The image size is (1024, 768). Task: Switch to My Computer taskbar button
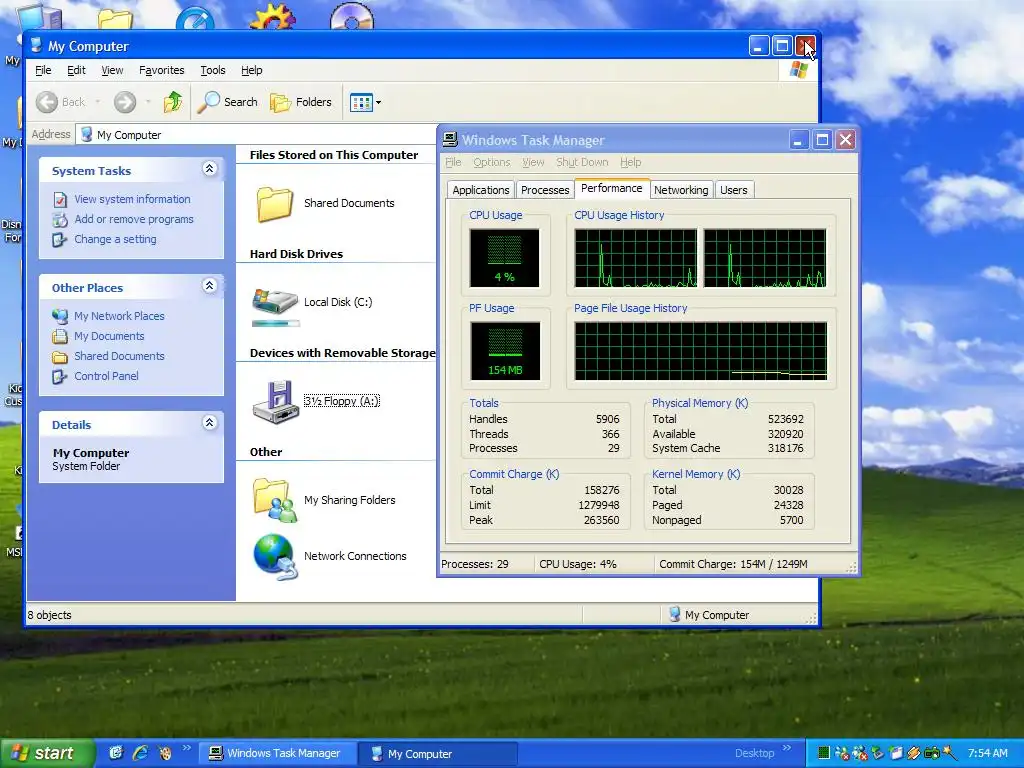(x=438, y=754)
